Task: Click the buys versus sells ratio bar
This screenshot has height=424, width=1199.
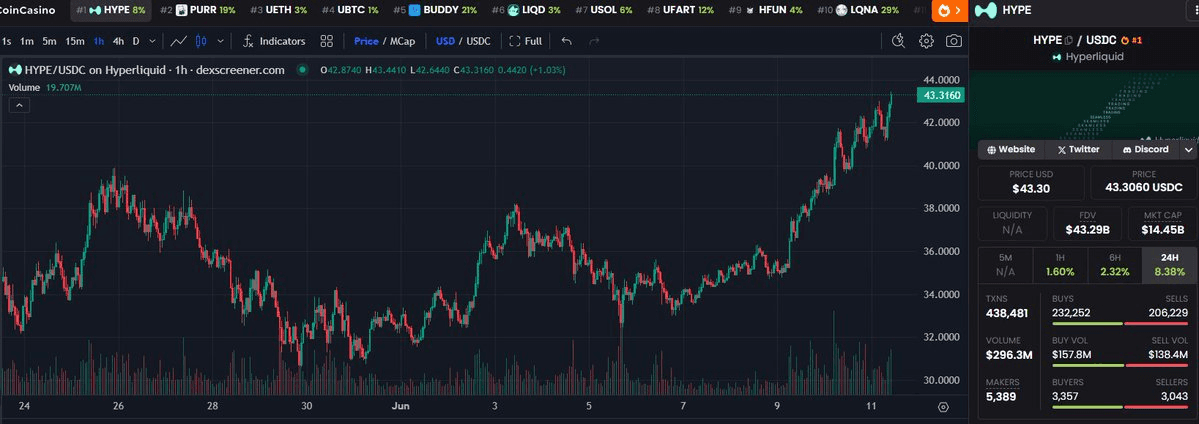Action: (x=1119, y=324)
